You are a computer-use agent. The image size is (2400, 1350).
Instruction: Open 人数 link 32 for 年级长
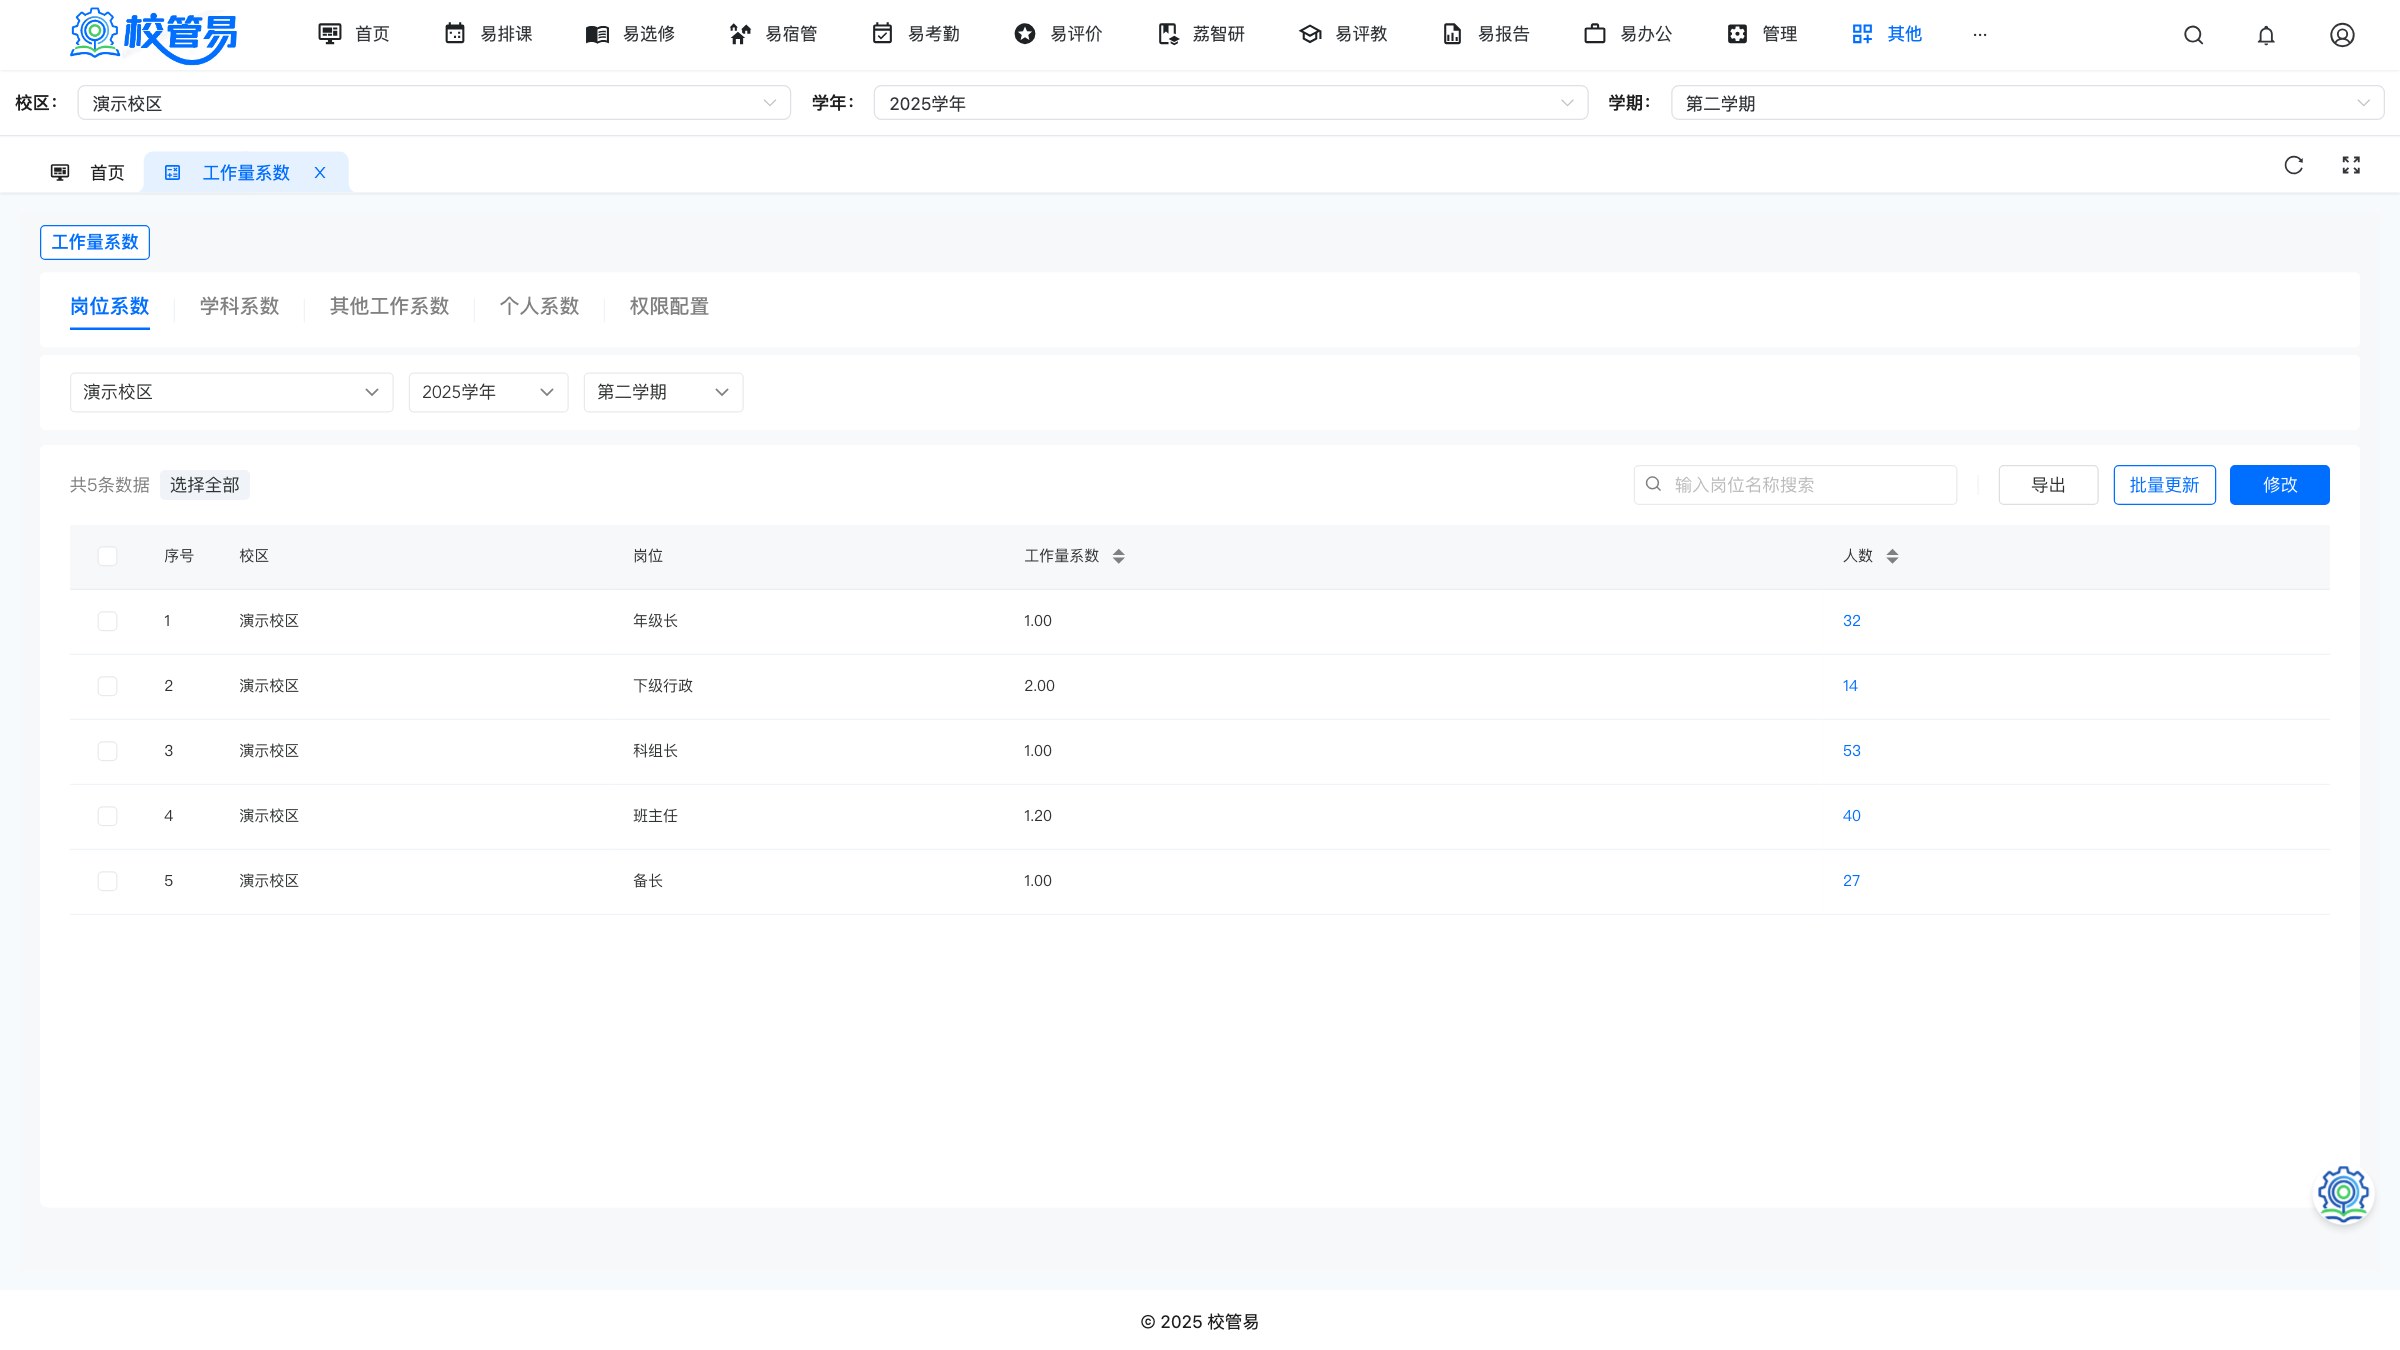click(1851, 621)
